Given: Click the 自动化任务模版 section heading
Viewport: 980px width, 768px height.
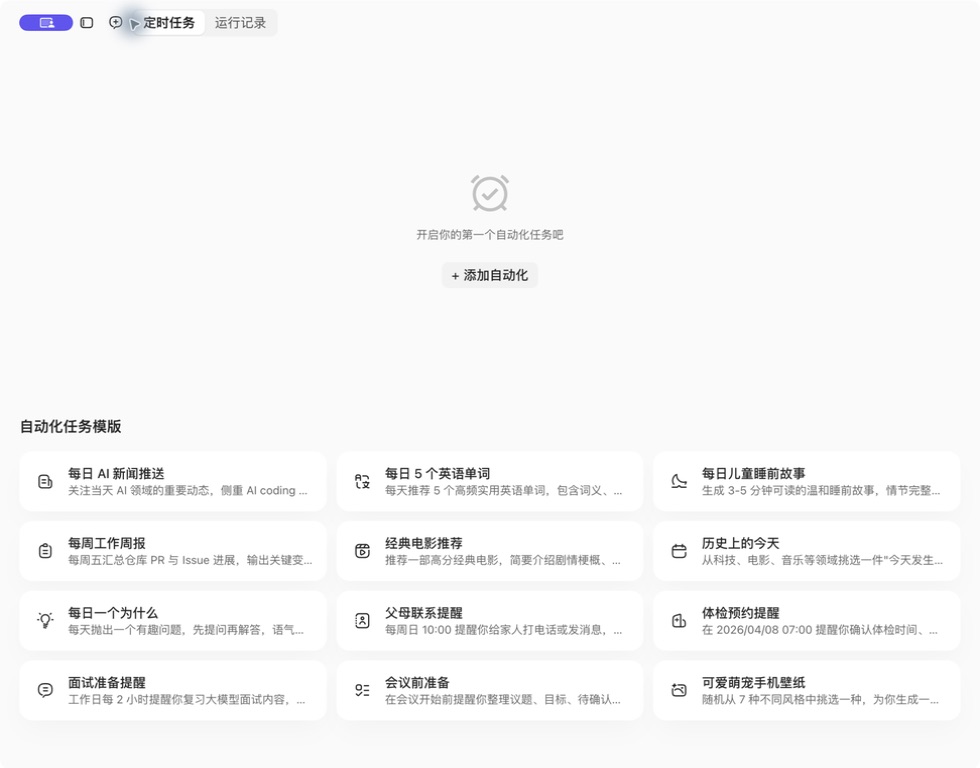Looking at the screenshot, I should coord(71,426).
